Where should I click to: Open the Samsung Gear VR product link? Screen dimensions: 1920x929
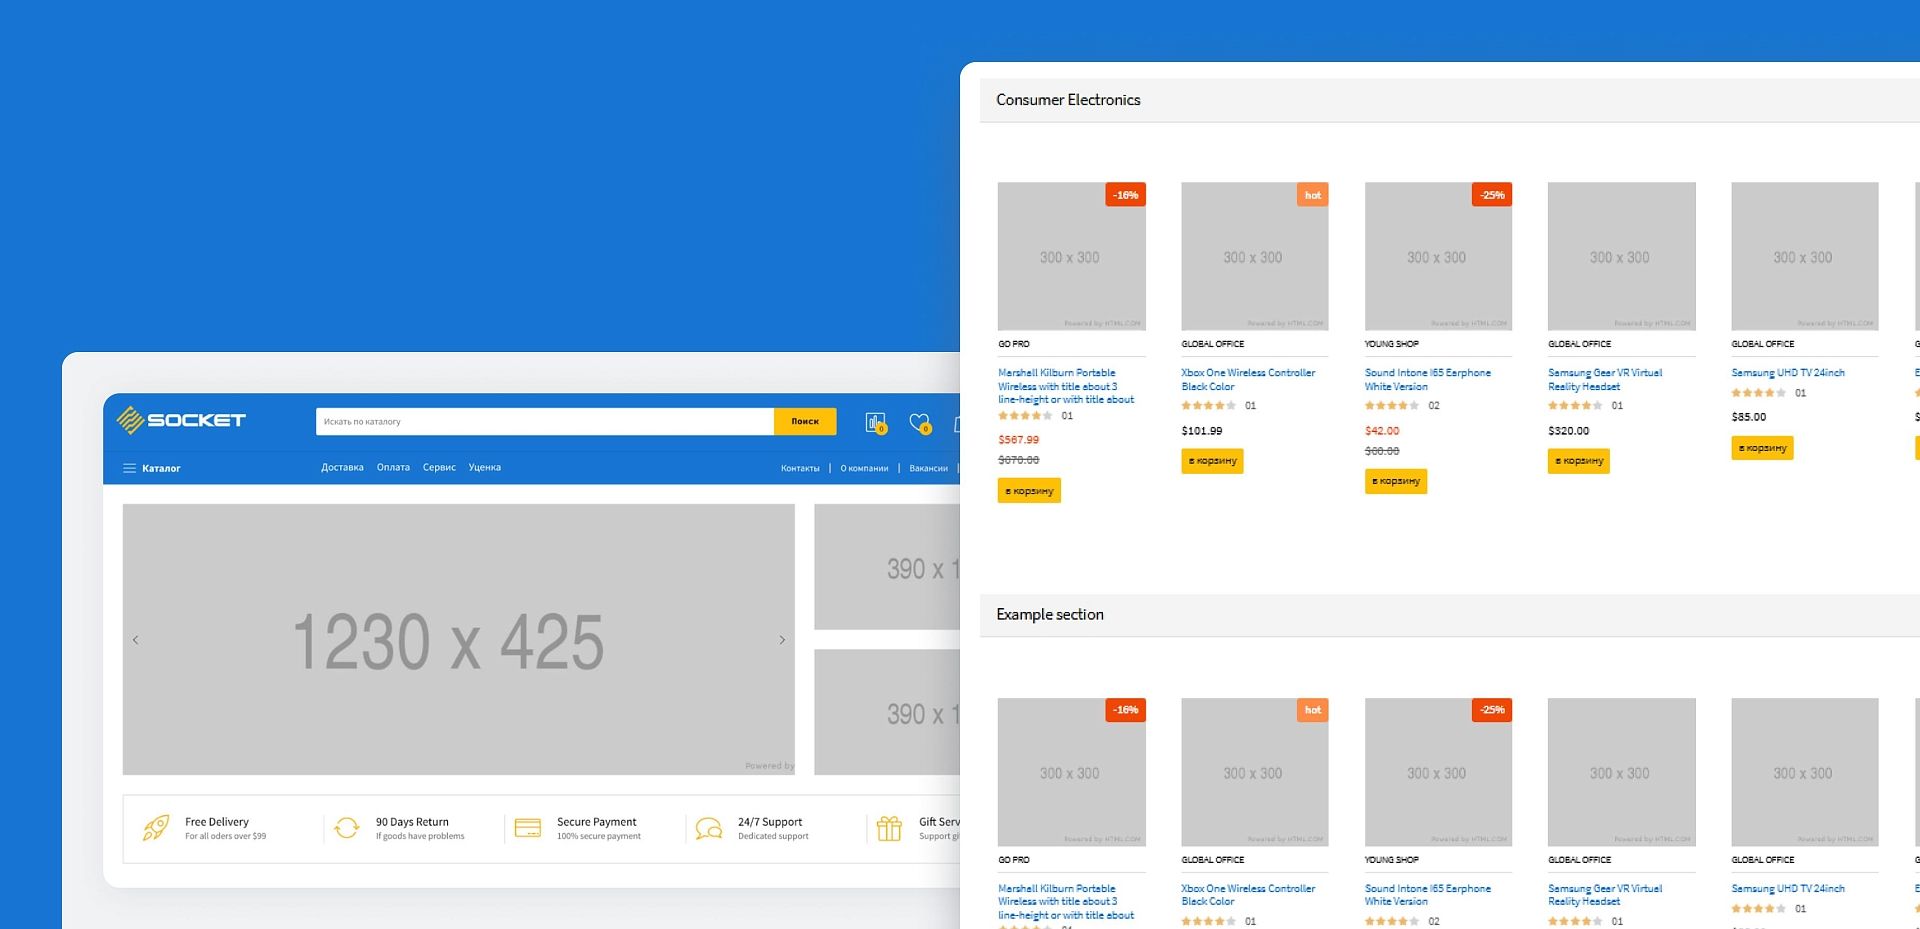(x=1604, y=379)
